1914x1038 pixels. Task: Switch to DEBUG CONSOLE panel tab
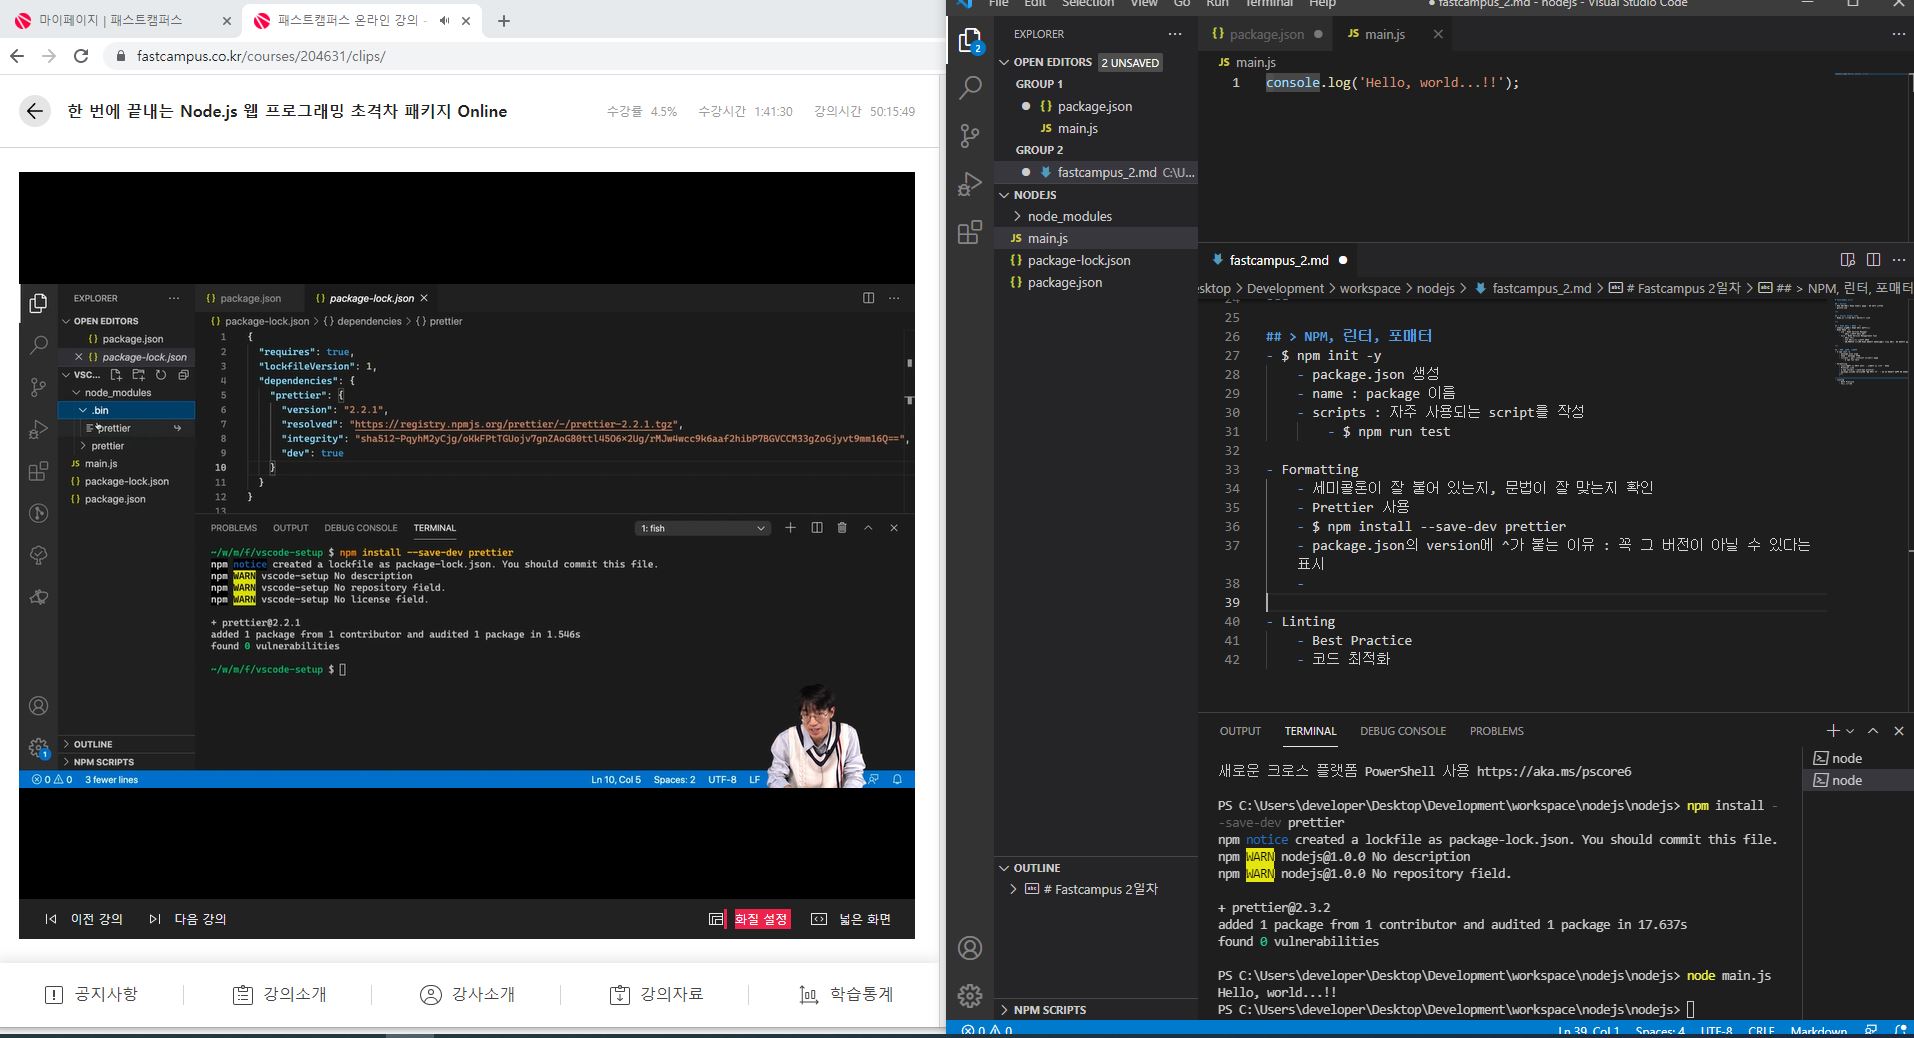coord(1402,731)
